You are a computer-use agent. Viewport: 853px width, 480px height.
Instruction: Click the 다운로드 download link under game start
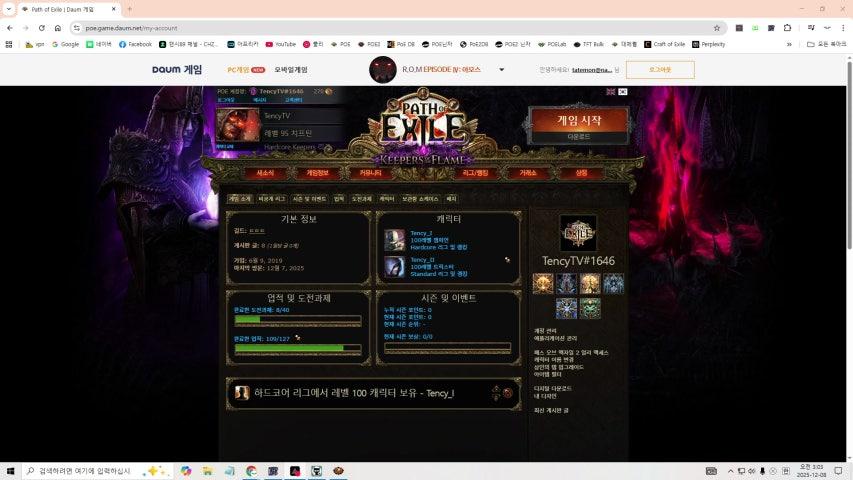579,137
